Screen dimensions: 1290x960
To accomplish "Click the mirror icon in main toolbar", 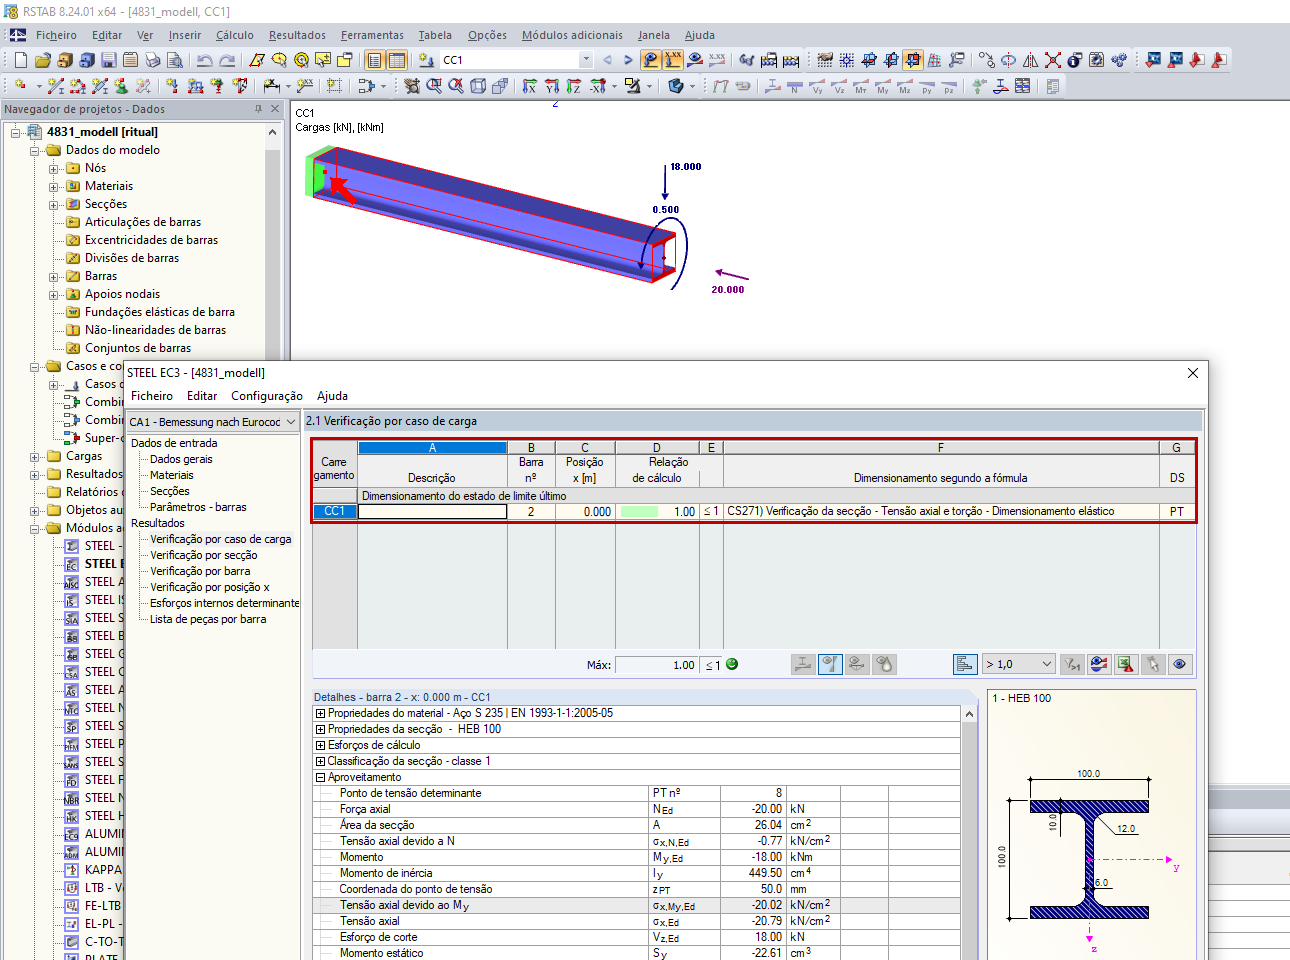I will [x=1031, y=60].
